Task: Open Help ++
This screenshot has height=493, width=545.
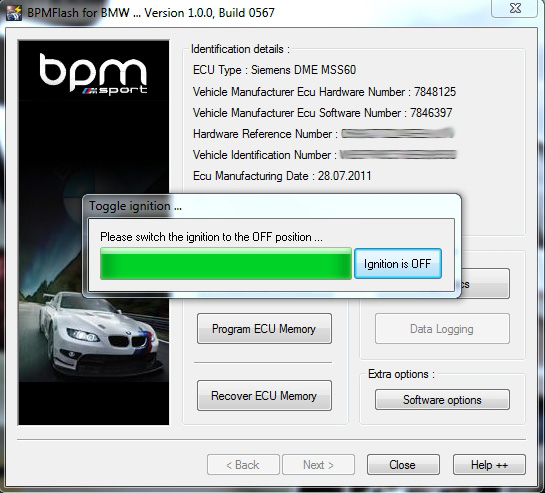Action: click(489, 464)
